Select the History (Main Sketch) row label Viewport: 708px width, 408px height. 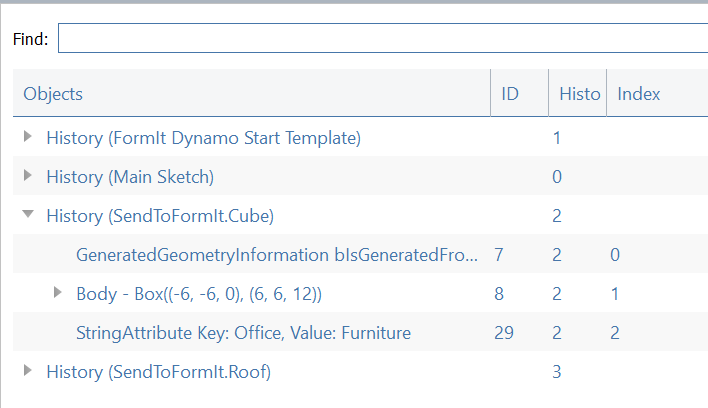[x=130, y=176]
